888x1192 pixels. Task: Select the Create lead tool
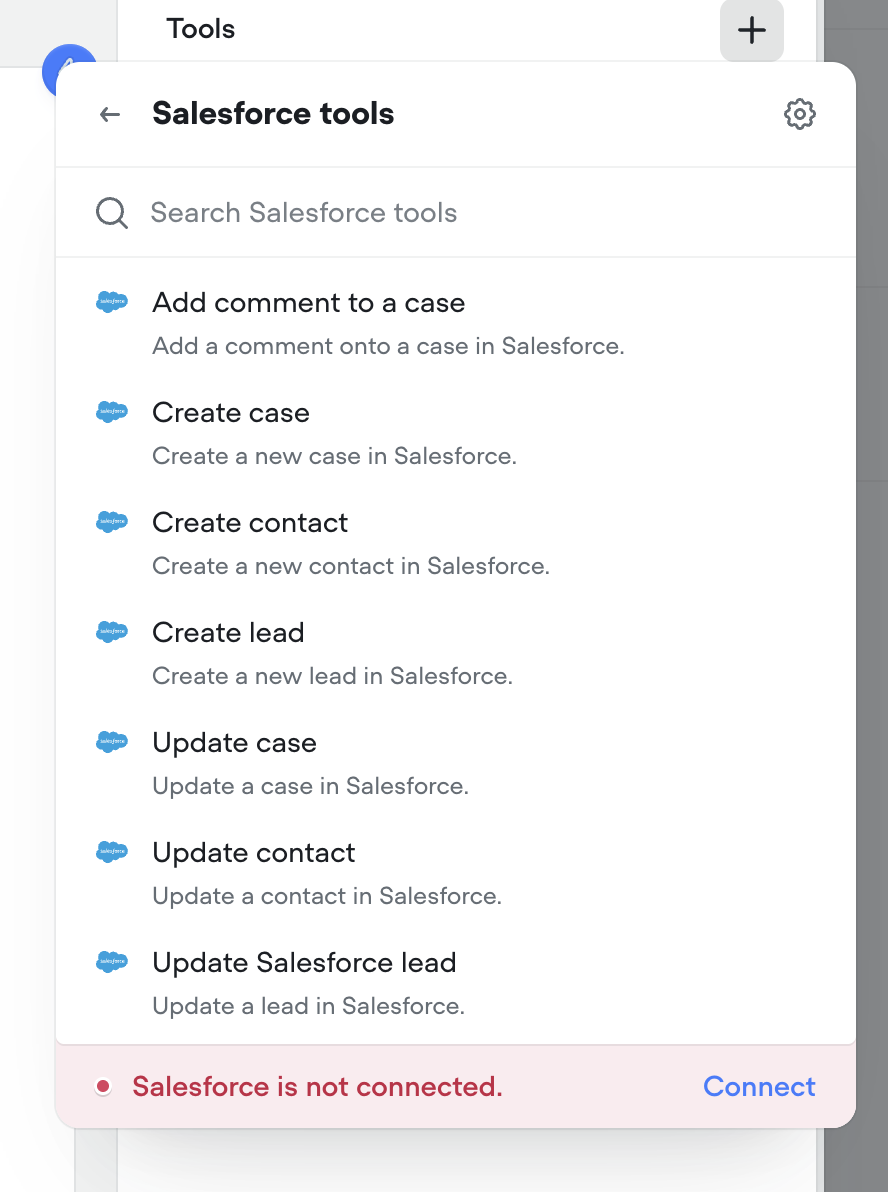(228, 632)
